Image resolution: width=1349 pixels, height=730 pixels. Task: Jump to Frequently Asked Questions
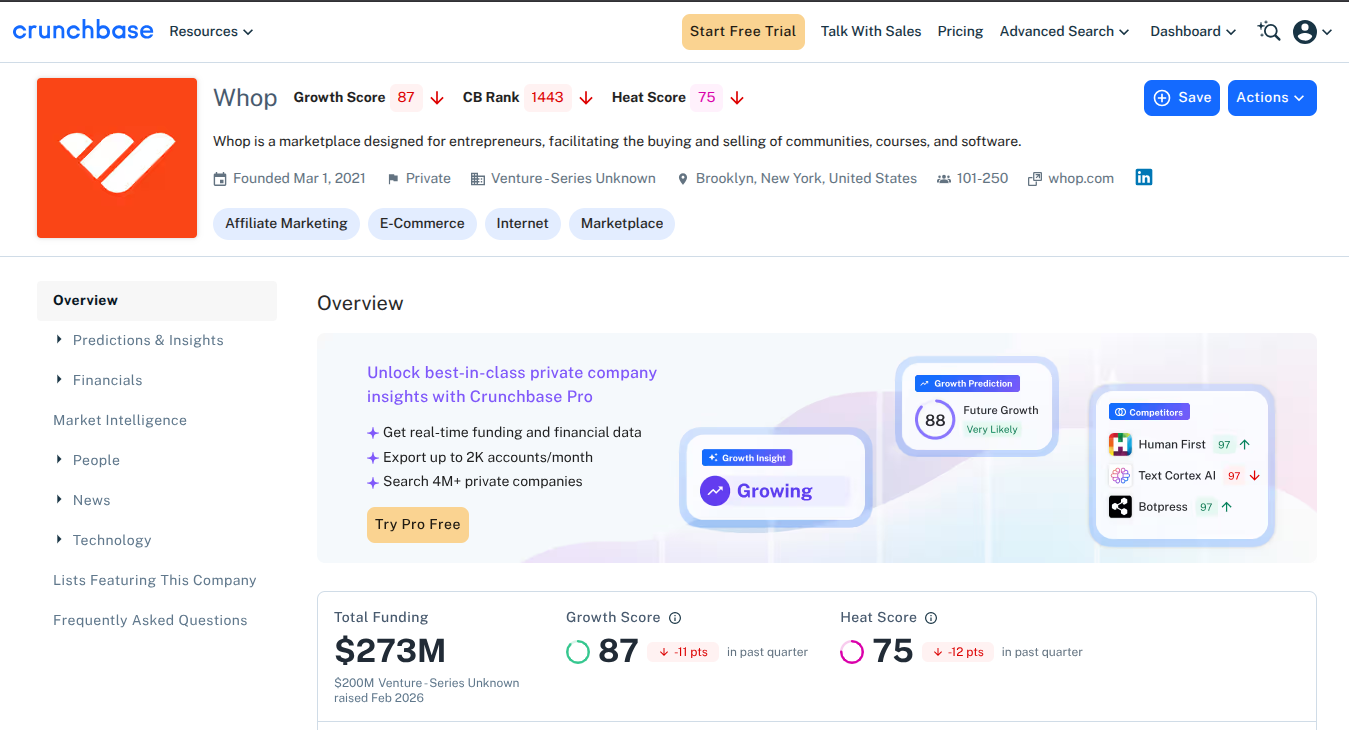click(150, 620)
